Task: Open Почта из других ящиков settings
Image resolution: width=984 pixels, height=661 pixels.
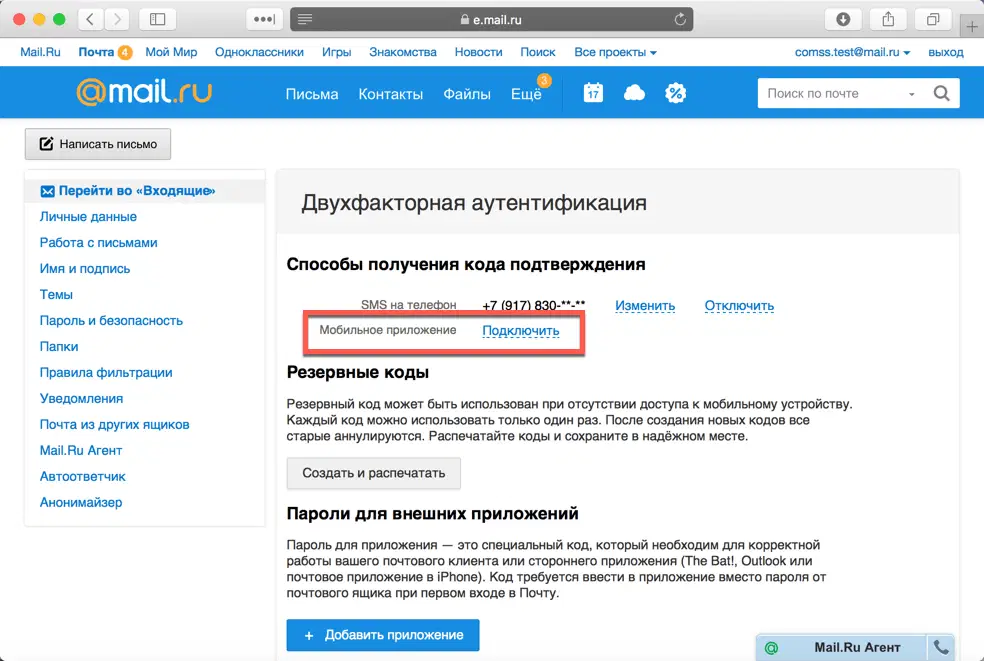Action: [114, 424]
